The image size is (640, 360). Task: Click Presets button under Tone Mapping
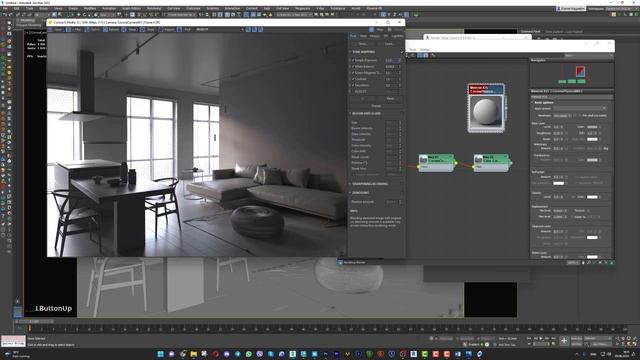pos(376,106)
